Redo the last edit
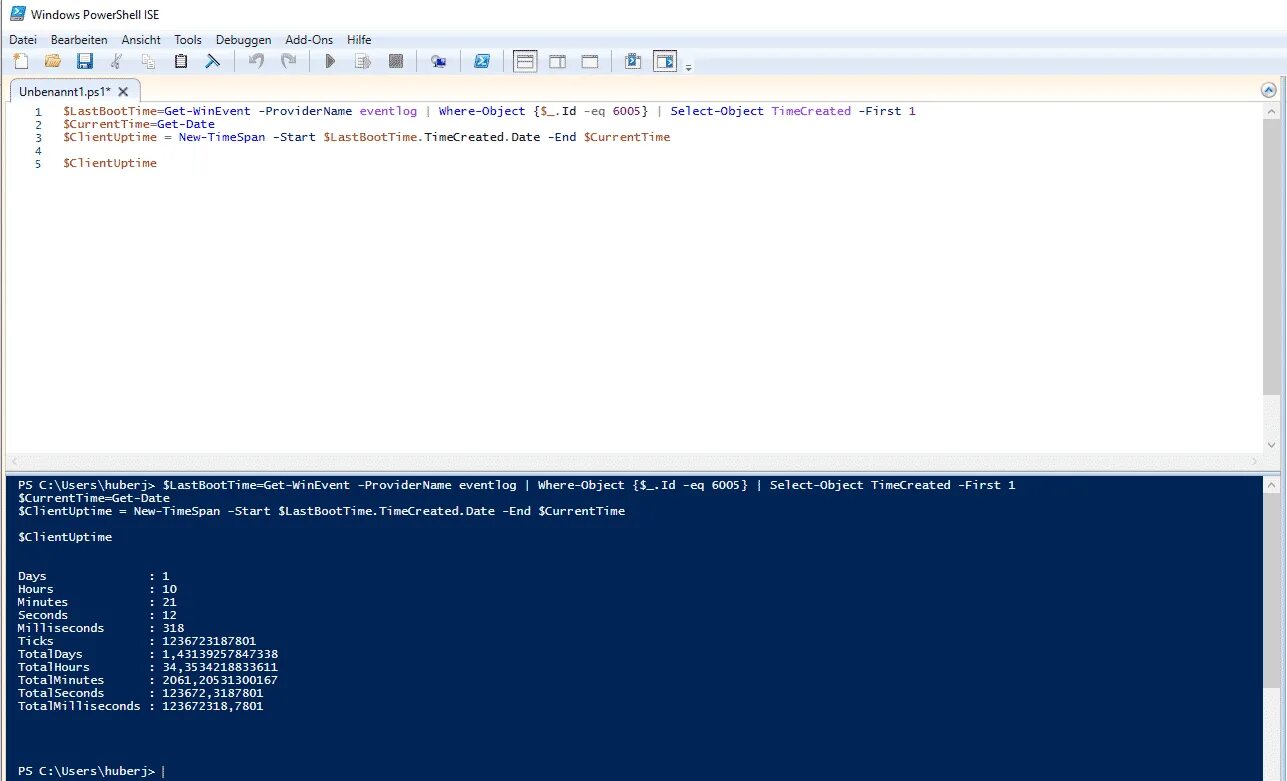1287x781 pixels. (x=288, y=62)
